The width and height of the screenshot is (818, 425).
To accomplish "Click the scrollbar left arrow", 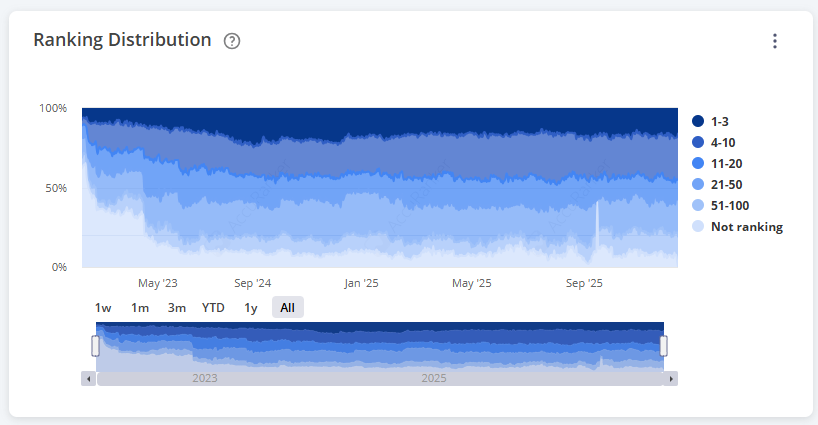I will pyautogui.click(x=89, y=379).
